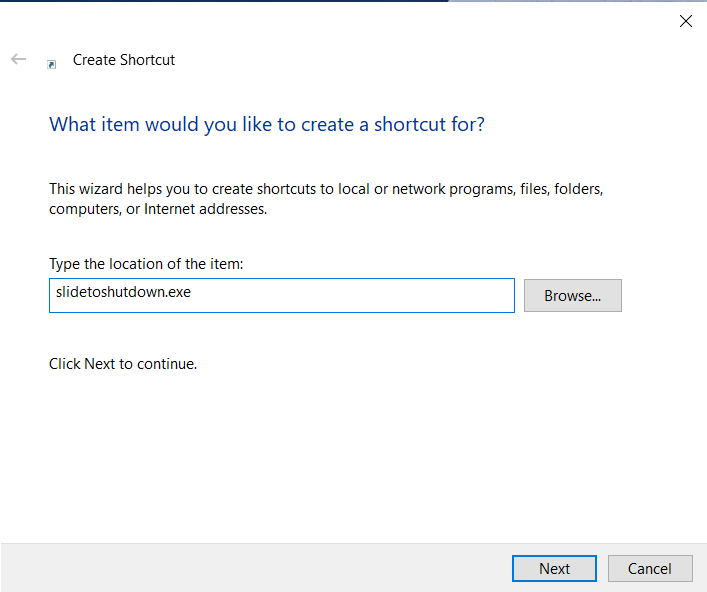The width and height of the screenshot is (707, 592).
Task: Open the Browse... file picker
Action: [572, 295]
